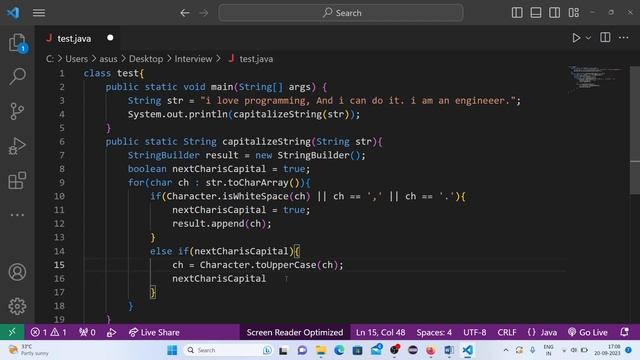Viewport: 640px width, 360px height.
Task: Start Live Share from status bar
Action: click(x=154, y=332)
